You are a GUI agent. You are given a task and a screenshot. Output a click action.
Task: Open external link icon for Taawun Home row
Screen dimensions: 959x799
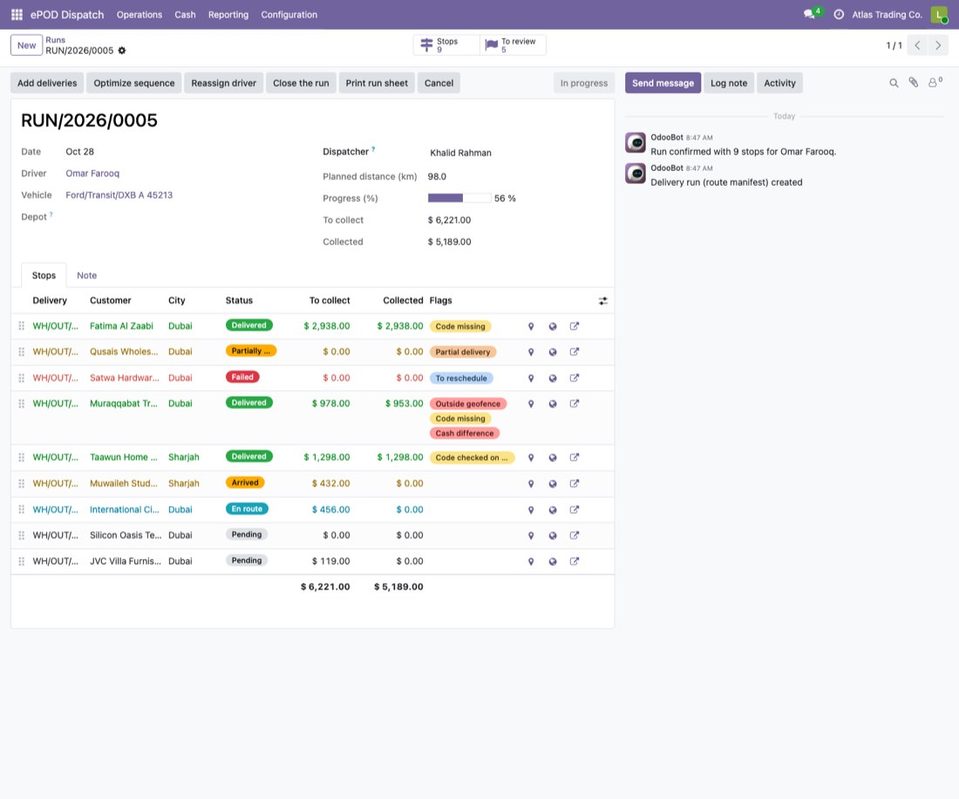[x=574, y=458]
